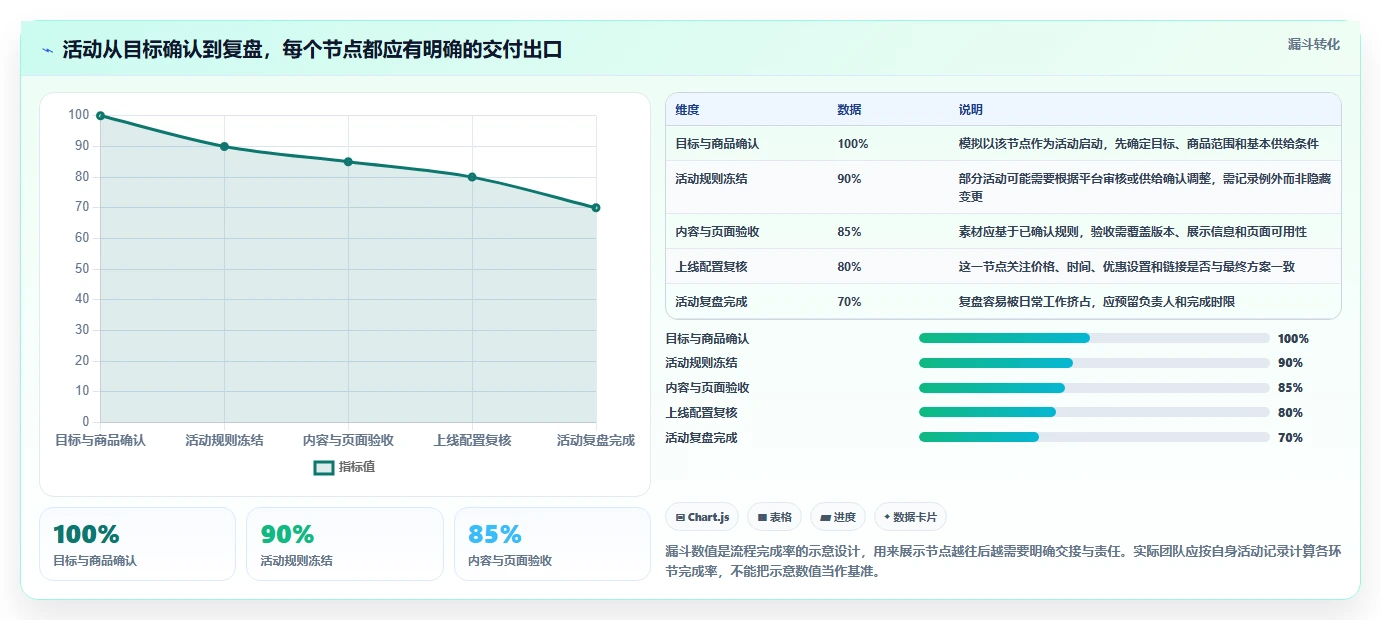Open the 85% 内容与页面验收 stat card
This screenshot has width=1381, height=620.
[552, 544]
